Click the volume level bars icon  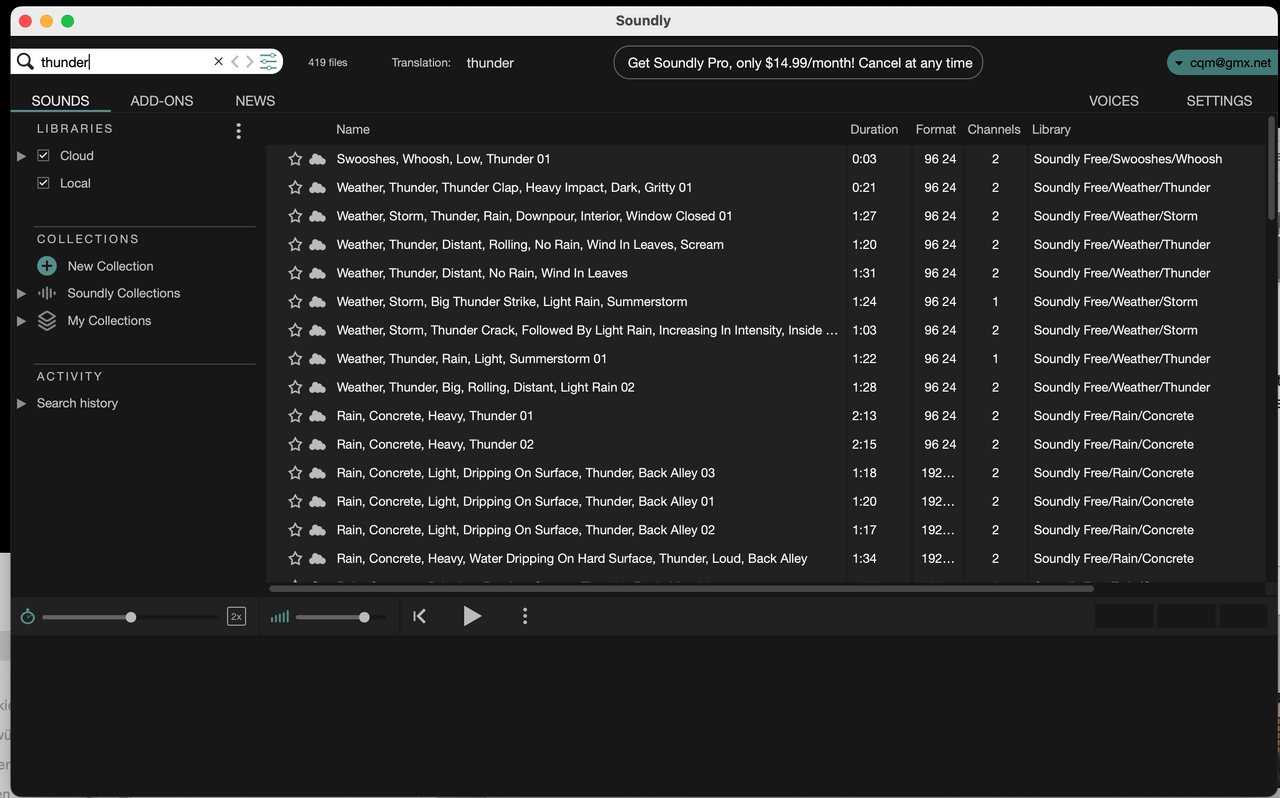[x=280, y=616]
